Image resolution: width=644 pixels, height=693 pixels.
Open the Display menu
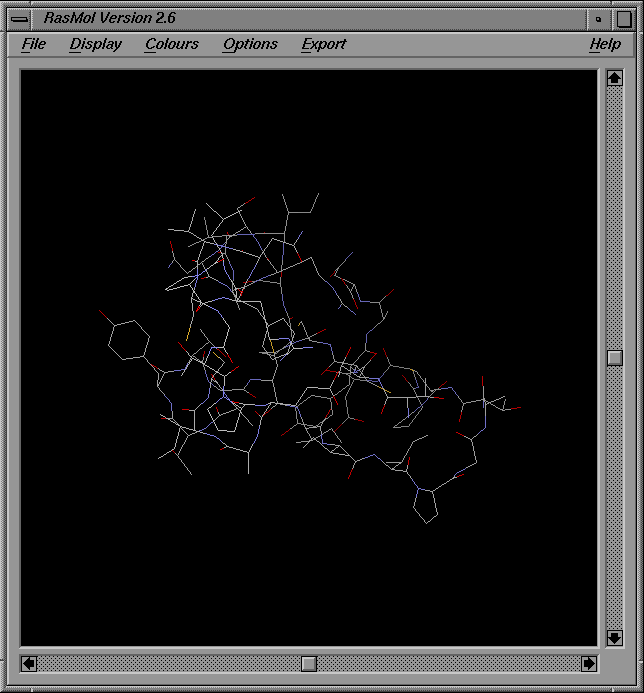click(96, 44)
